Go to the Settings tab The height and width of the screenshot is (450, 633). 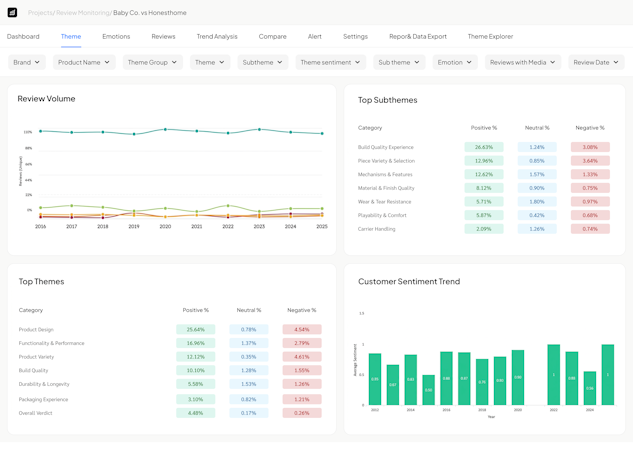click(x=355, y=36)
